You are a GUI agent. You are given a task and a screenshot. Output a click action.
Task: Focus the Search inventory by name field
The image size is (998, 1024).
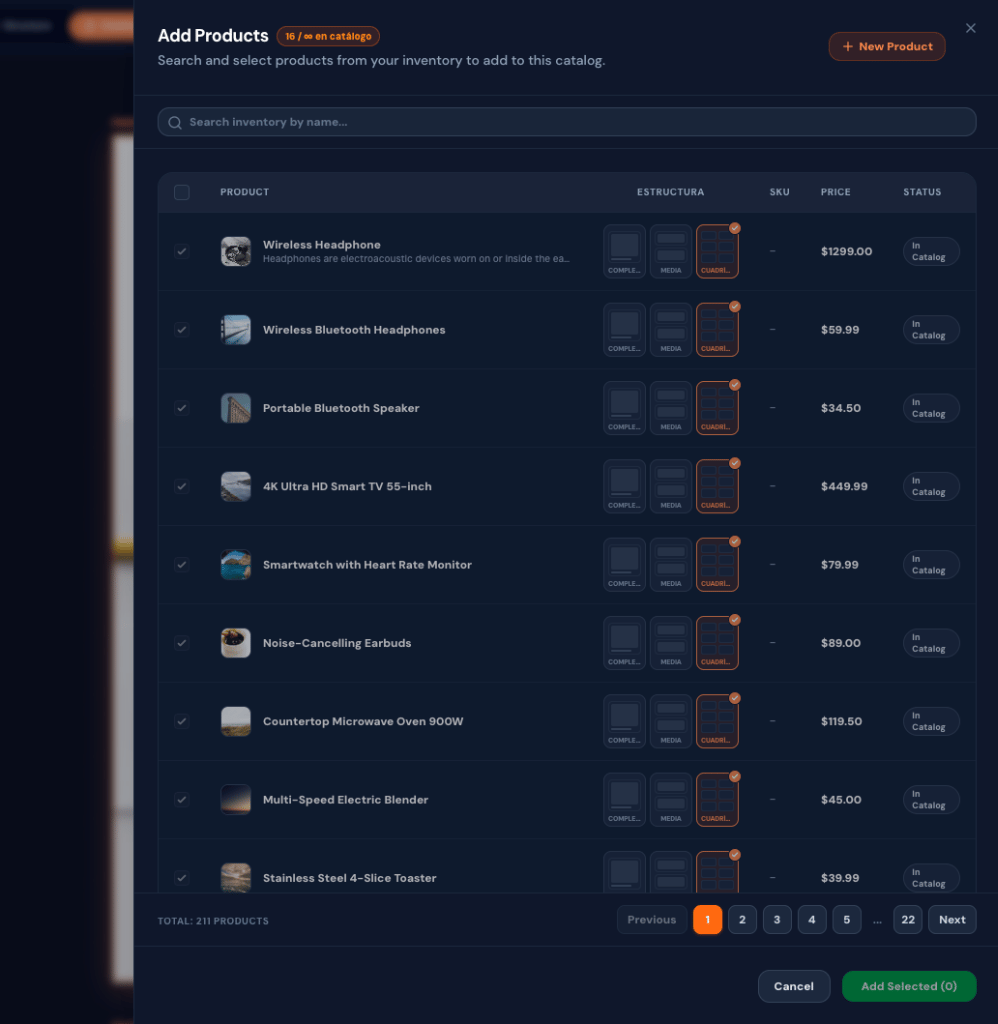(x=566, y=122)
